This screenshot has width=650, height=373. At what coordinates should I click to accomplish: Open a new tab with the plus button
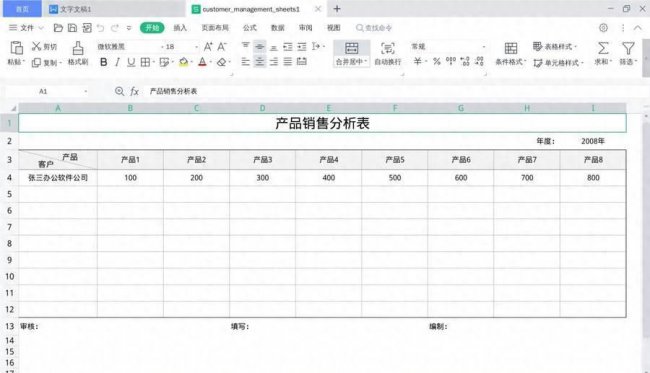coord(337,9)
